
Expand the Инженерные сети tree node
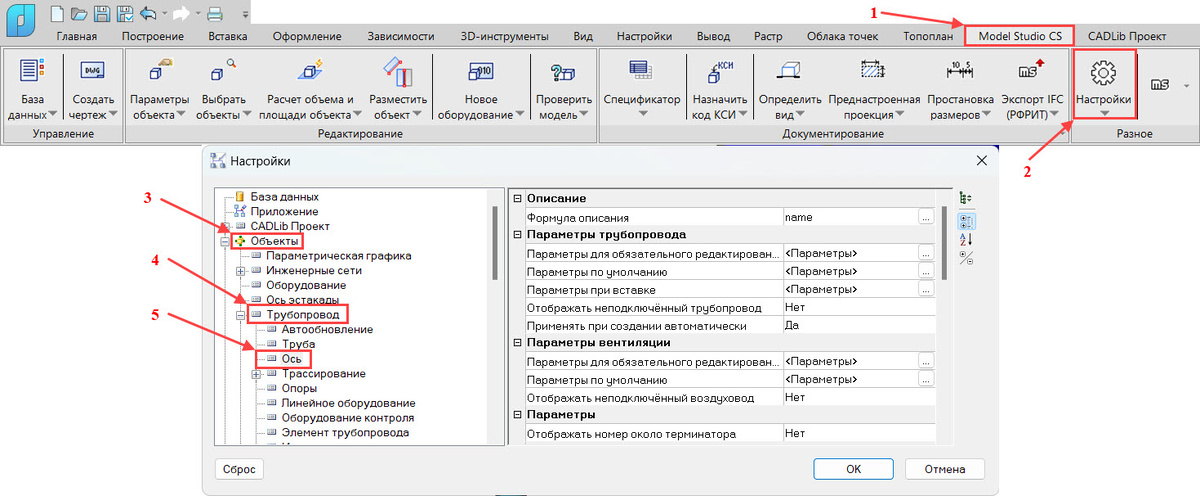(240, 271)
